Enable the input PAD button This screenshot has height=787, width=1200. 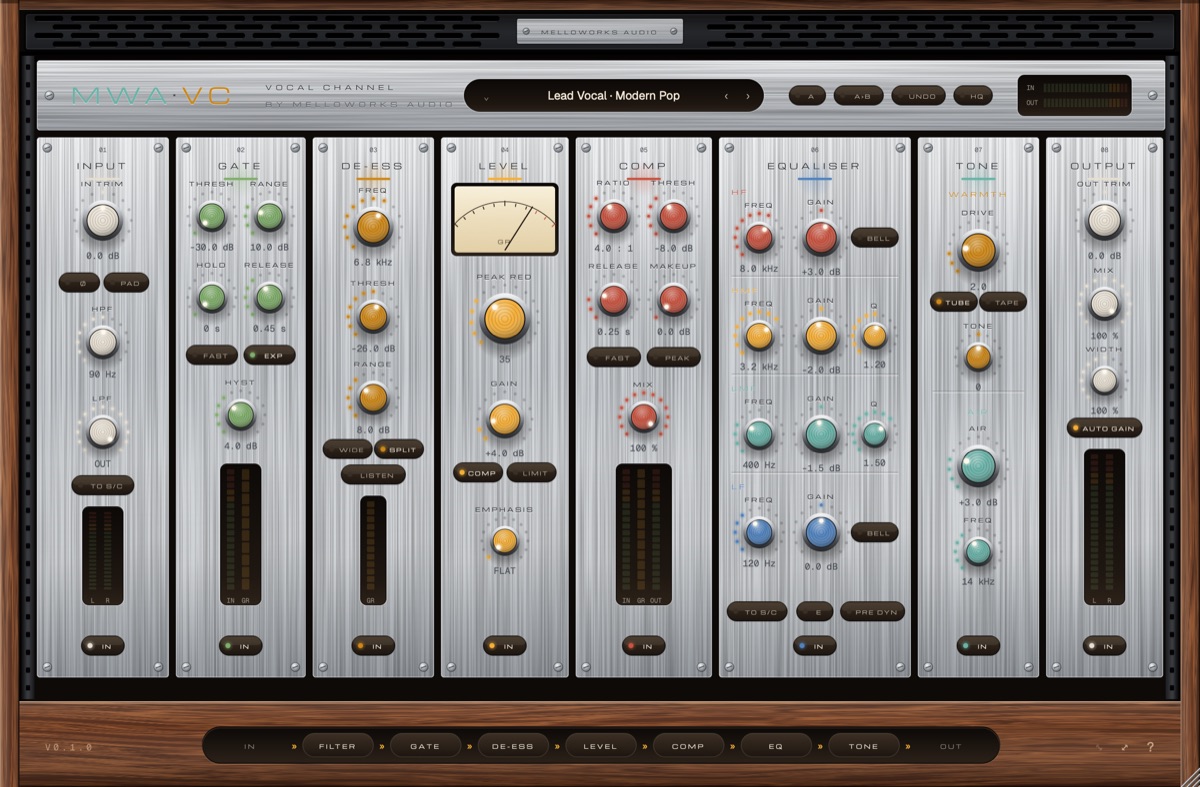[126, 283]
